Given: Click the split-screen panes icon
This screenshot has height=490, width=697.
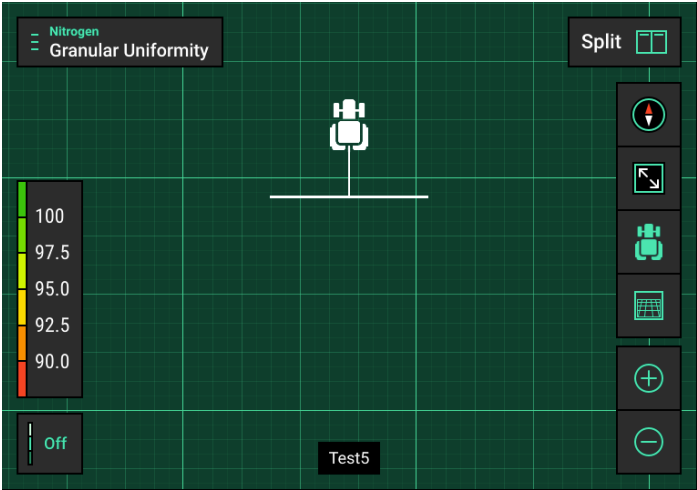Looking at the screenshot, I should tap(651, 43).
